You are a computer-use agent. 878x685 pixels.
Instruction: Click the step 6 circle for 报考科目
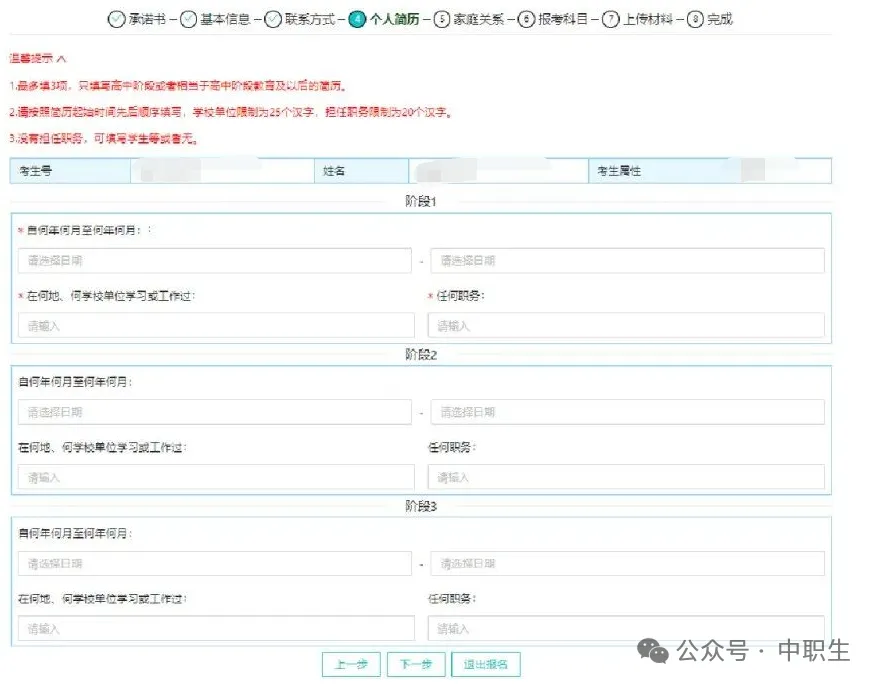(526, 20)
